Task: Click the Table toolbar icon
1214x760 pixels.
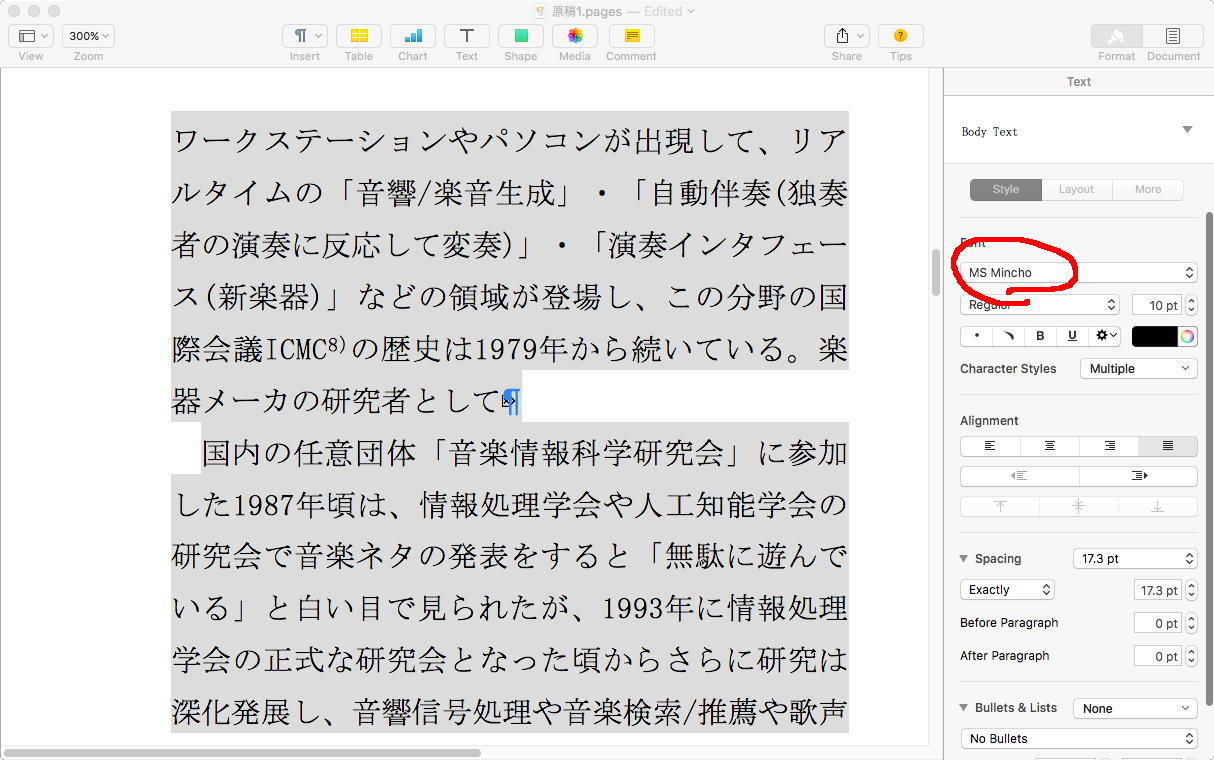Action: (358, 36)
